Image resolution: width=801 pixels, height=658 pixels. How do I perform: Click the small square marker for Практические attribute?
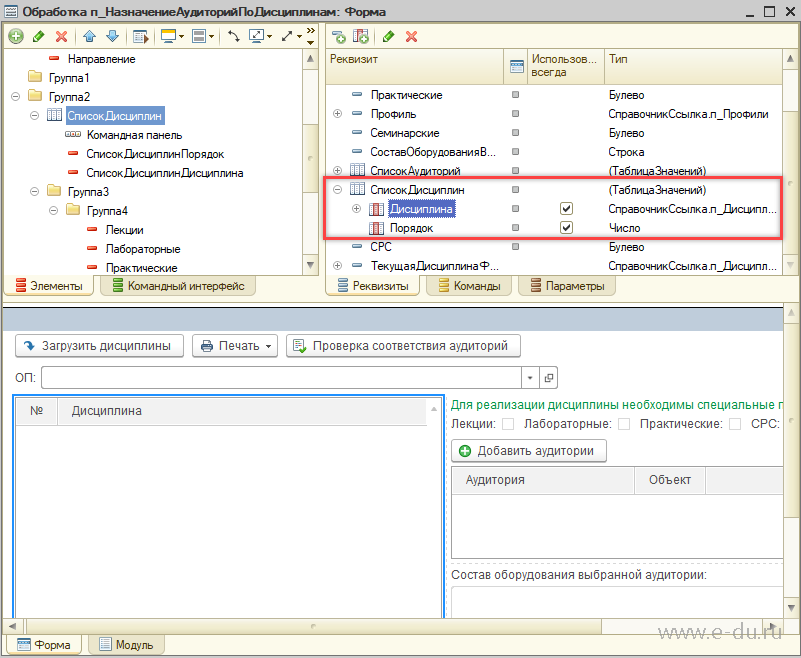[515, 95]
